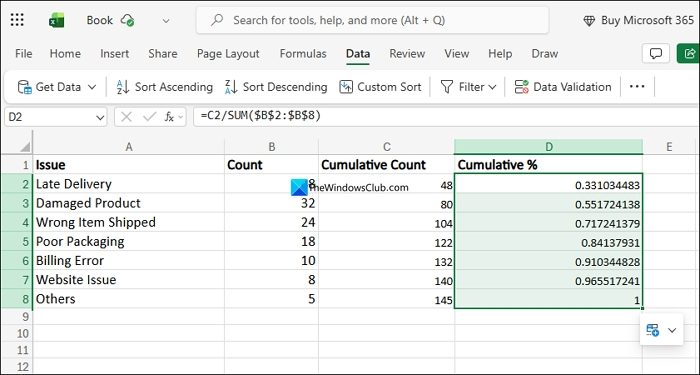Click the cell showing 0.84137931
This screenshot has height=375, width=700.
tap(549, 242)
